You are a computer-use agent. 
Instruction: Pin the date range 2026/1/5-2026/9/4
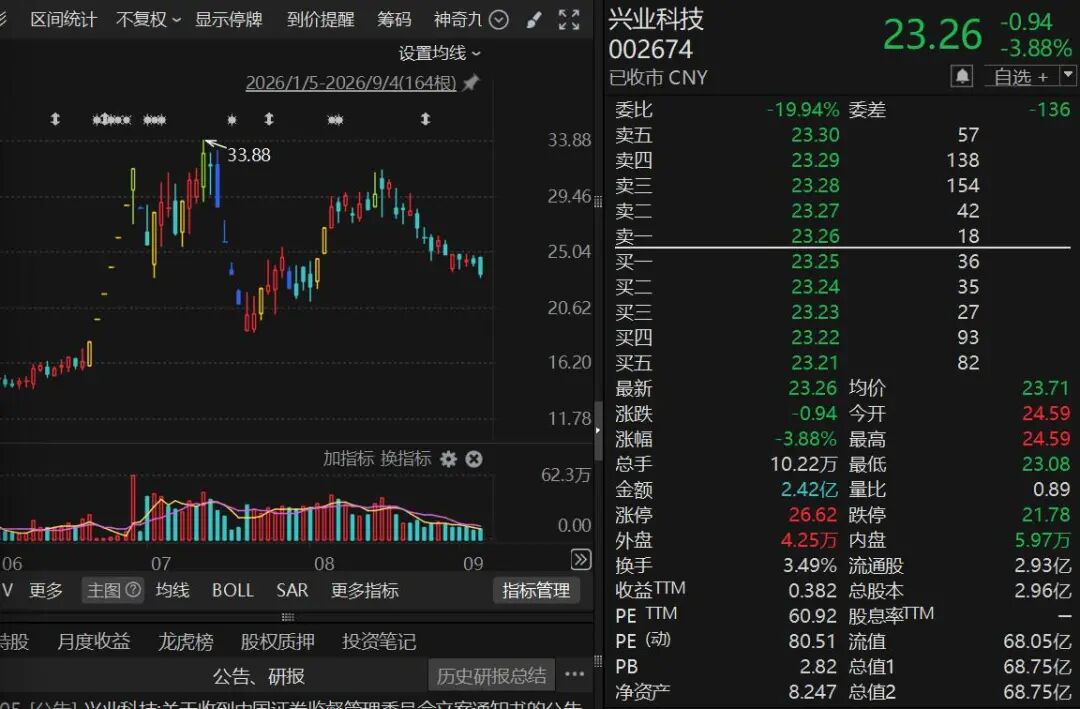470,83
